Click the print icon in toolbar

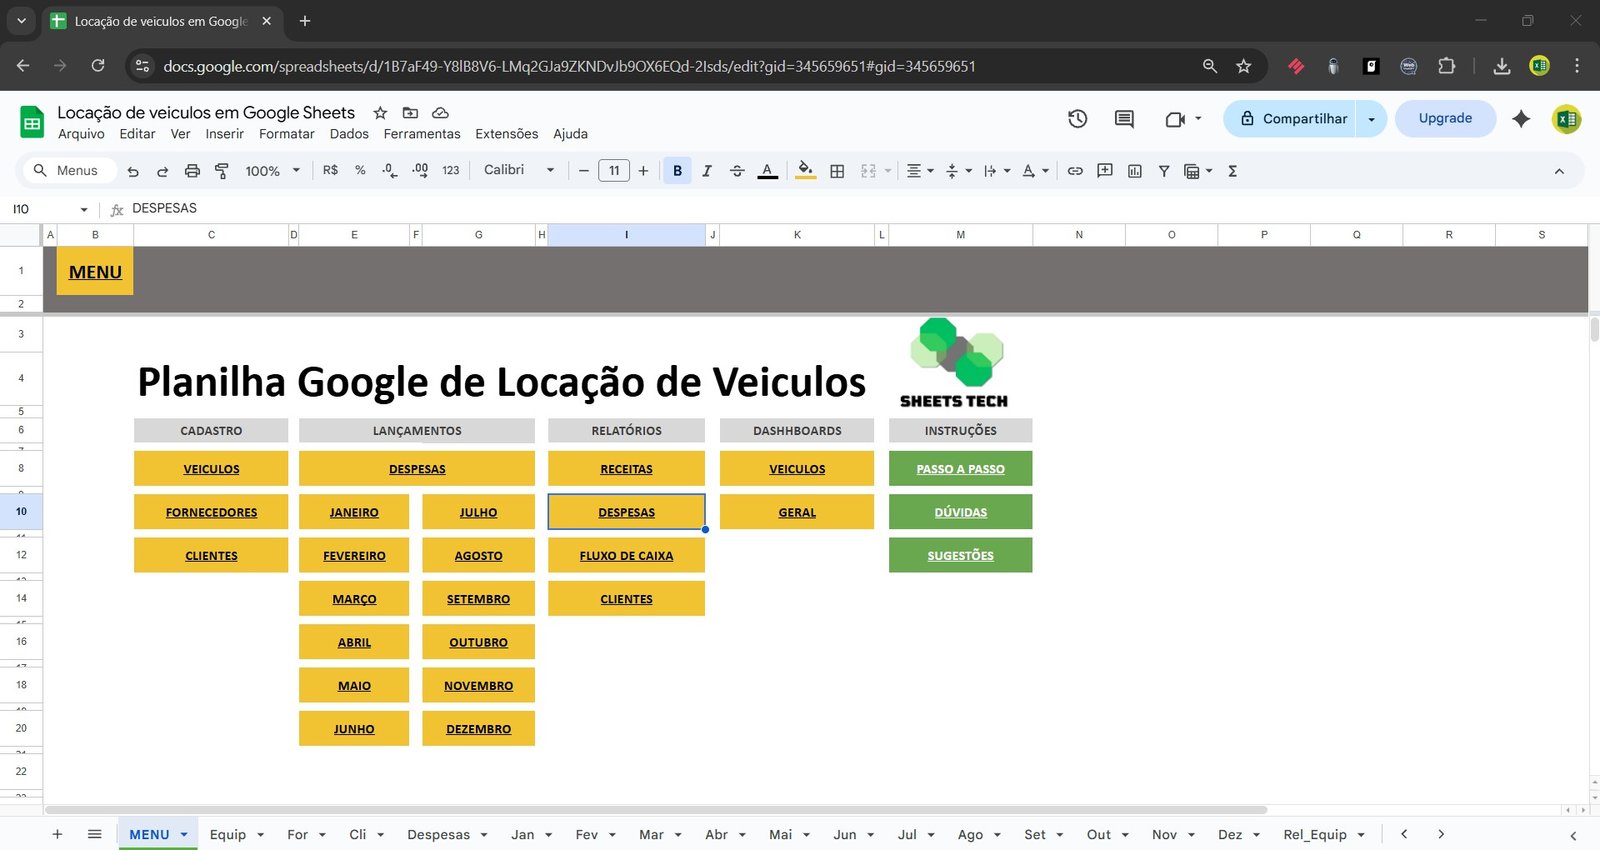[x=192, y=171]
